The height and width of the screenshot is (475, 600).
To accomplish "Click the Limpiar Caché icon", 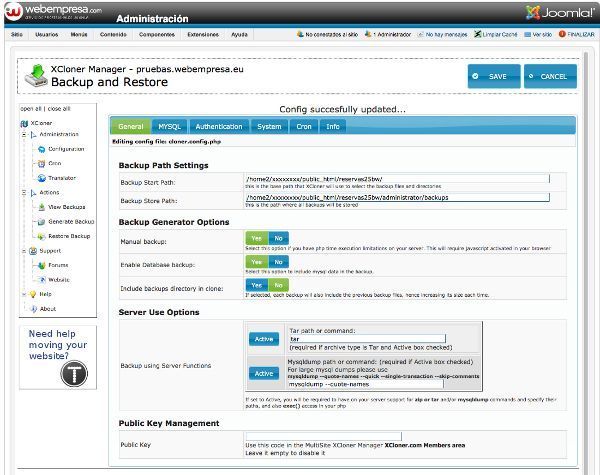I will pos(478,34).
